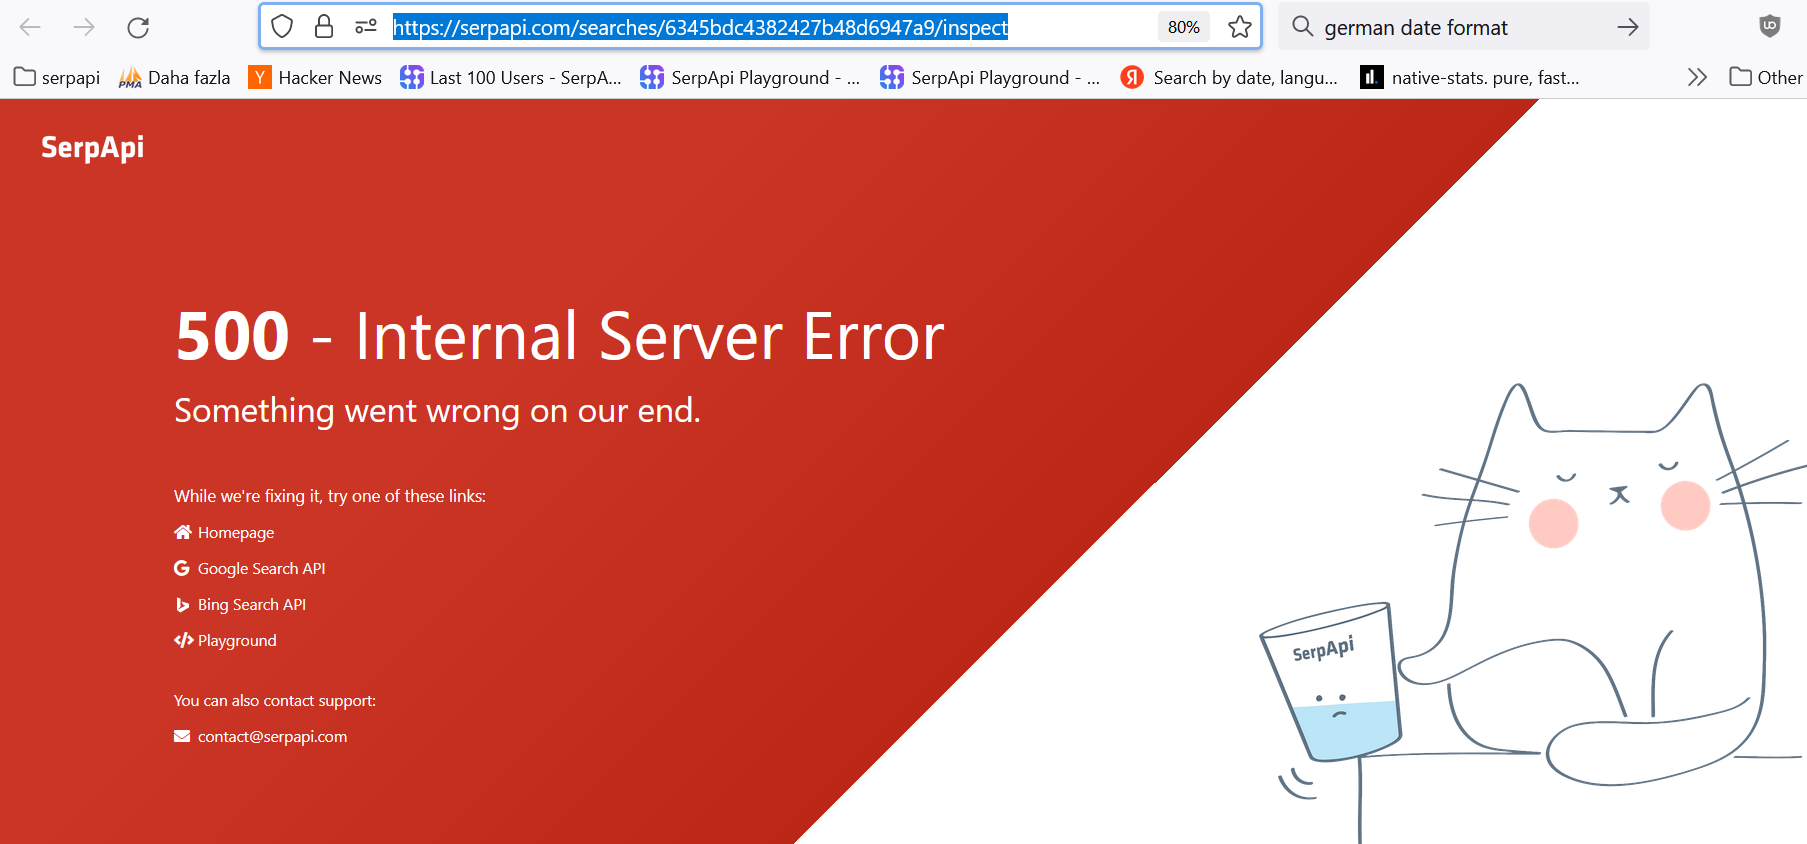Image resolution: width=1807 pixels, height=844 pixels.
Task: Click the selected URL in address bar
Action: point(700,27)
